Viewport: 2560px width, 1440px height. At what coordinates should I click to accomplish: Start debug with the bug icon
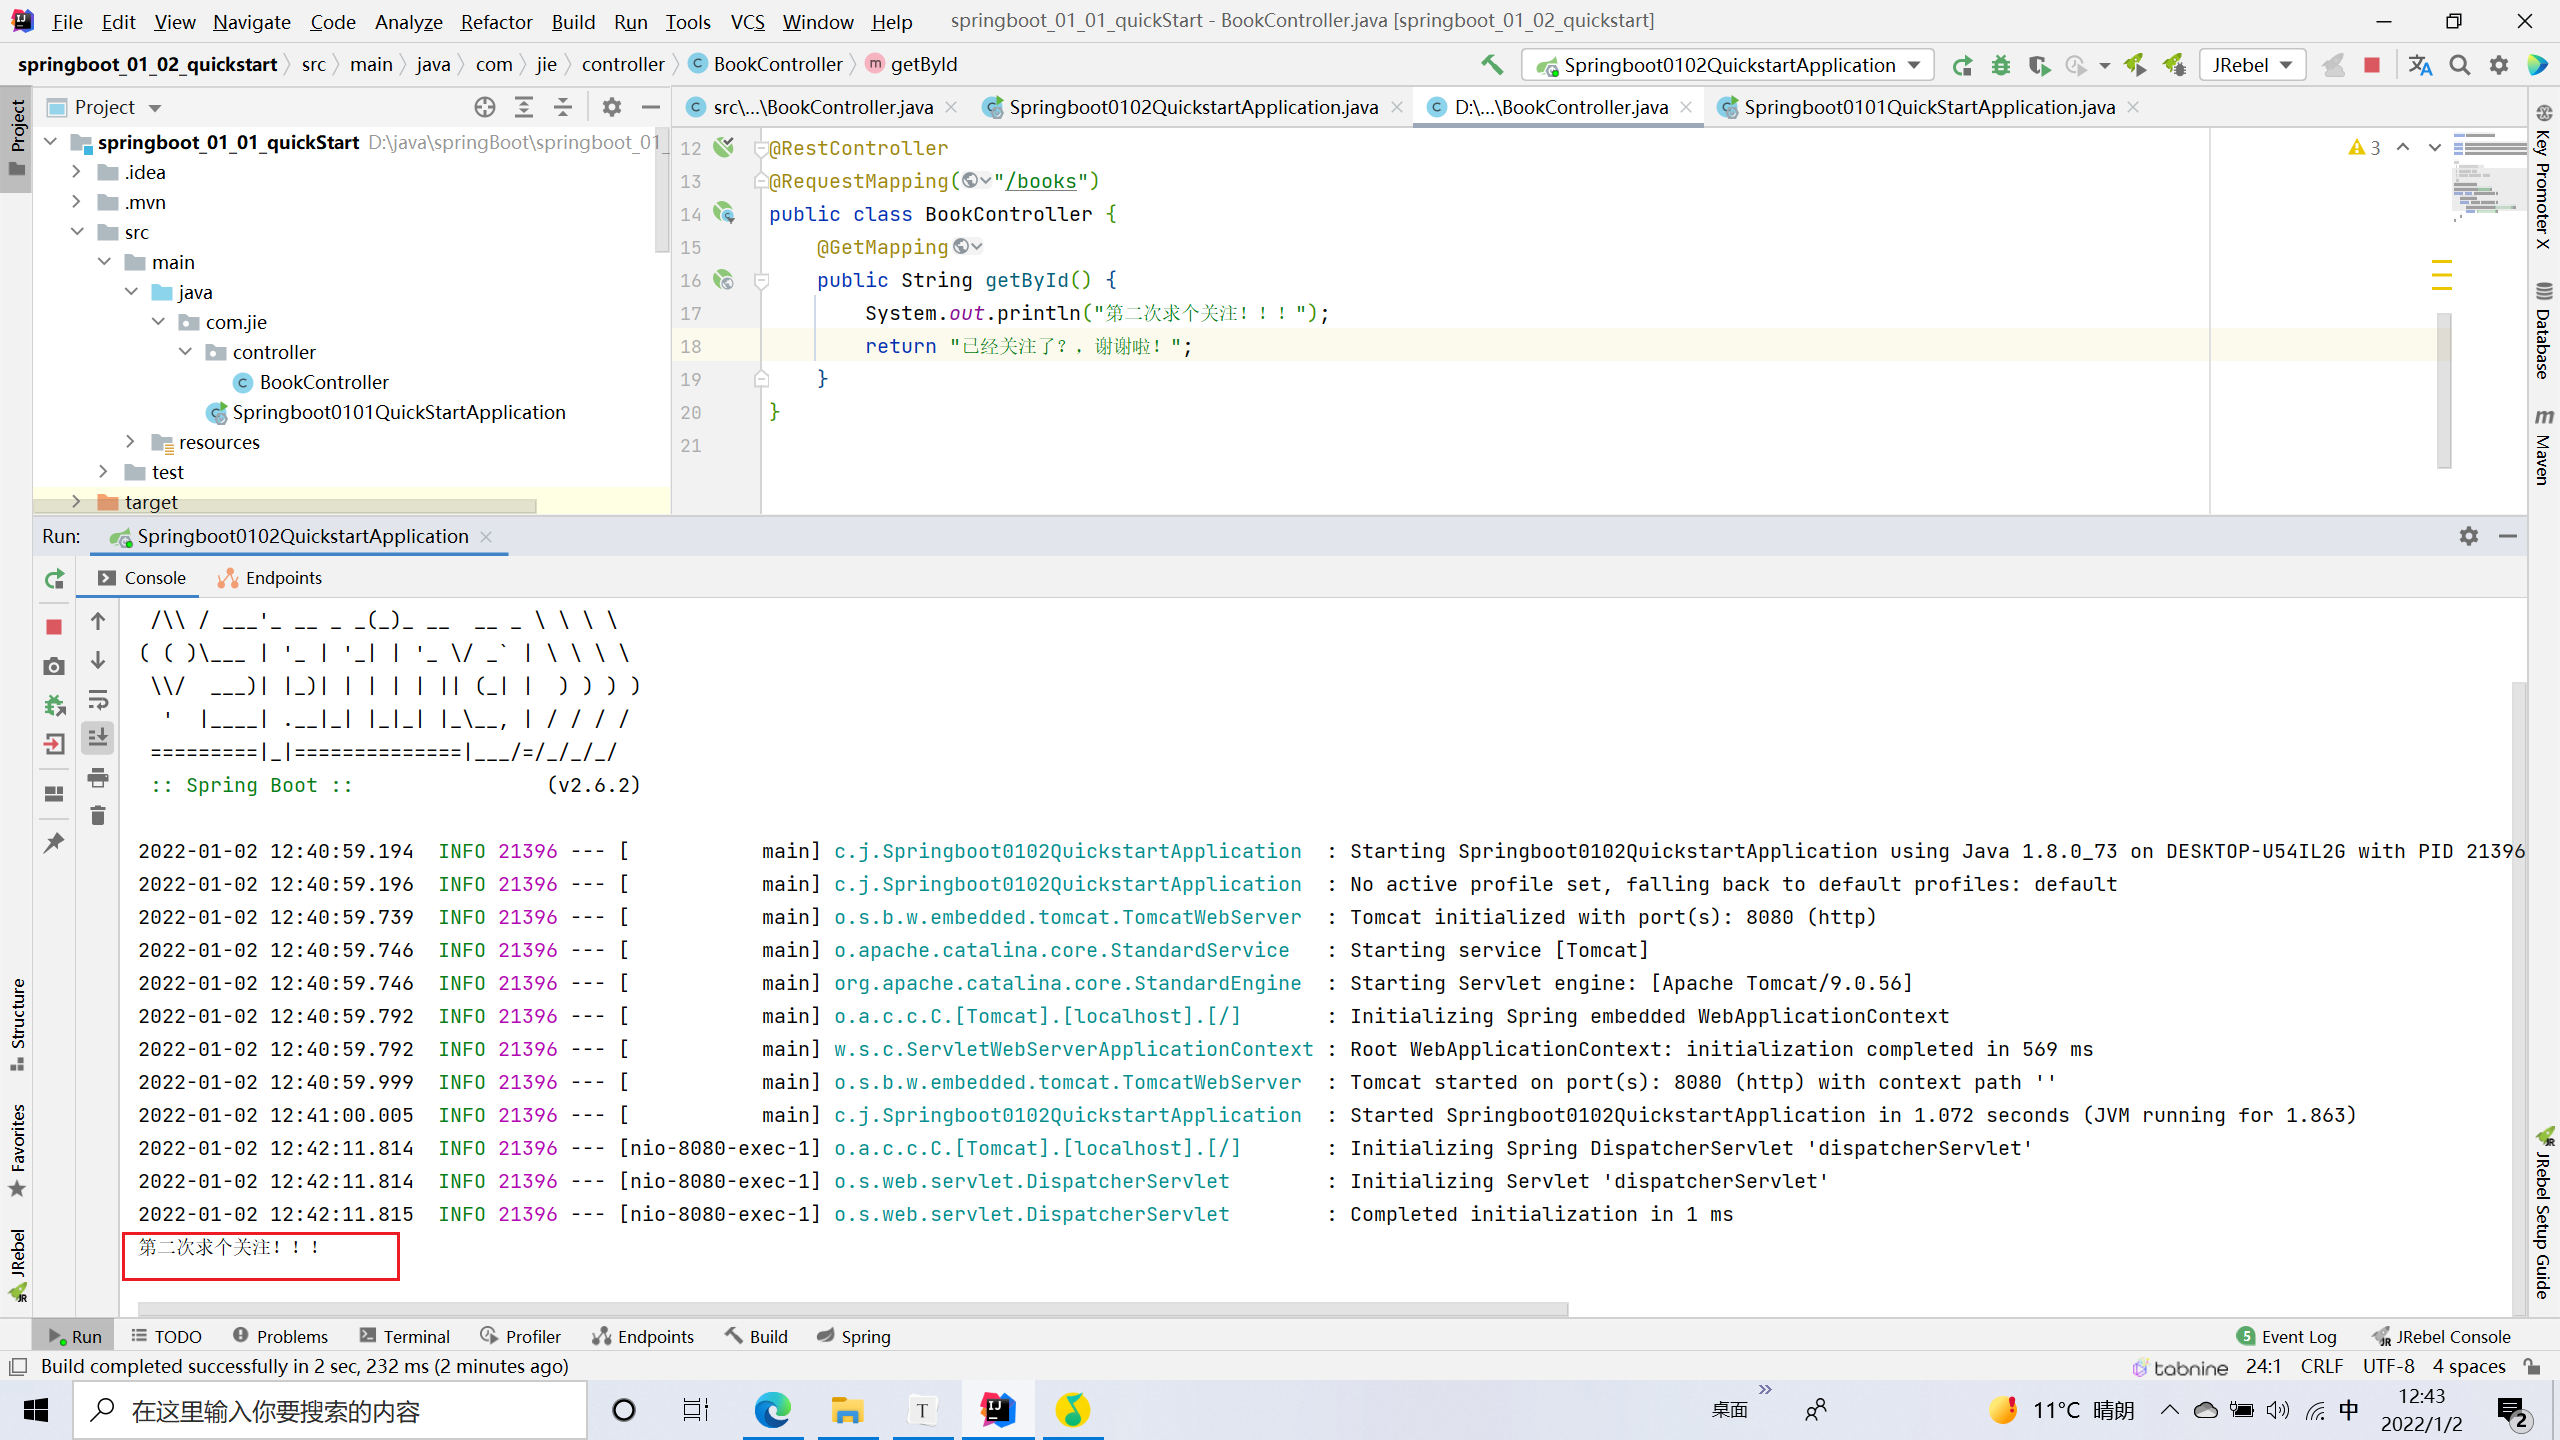(2000, 65)
